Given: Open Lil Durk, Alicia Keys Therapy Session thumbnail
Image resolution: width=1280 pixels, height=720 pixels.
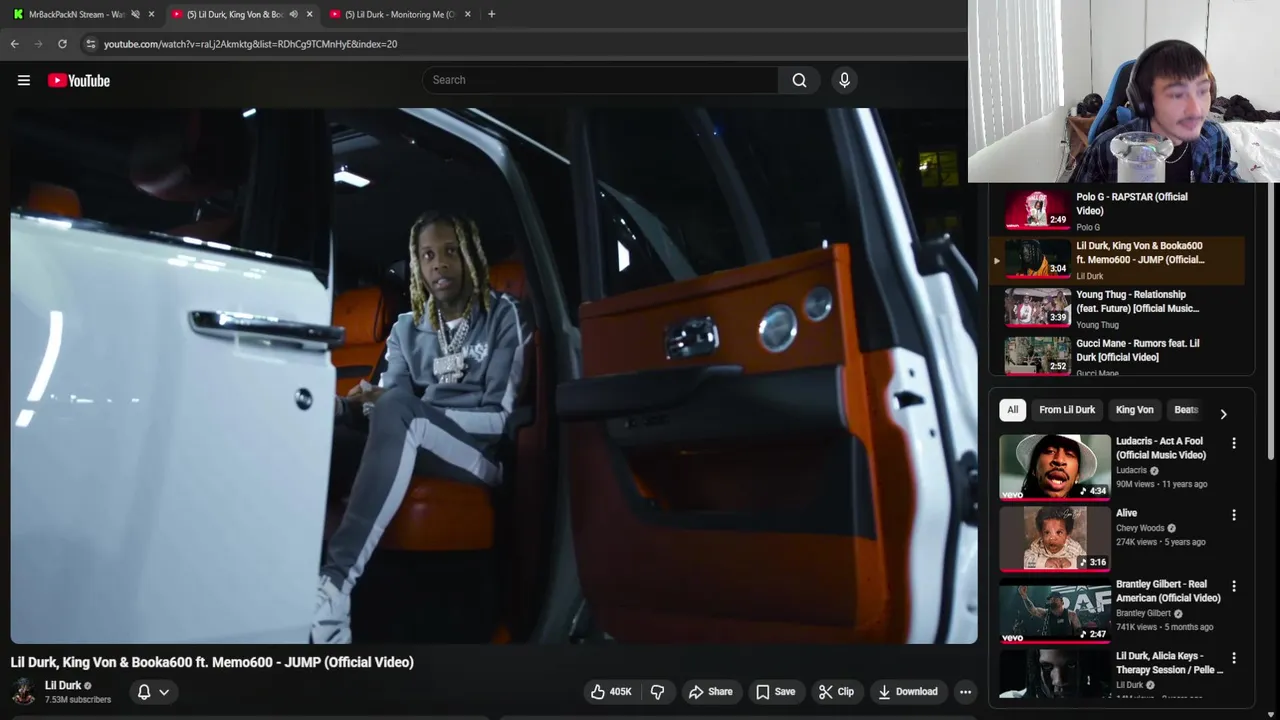Looking at the screenshot, I should click(1055, 675).
